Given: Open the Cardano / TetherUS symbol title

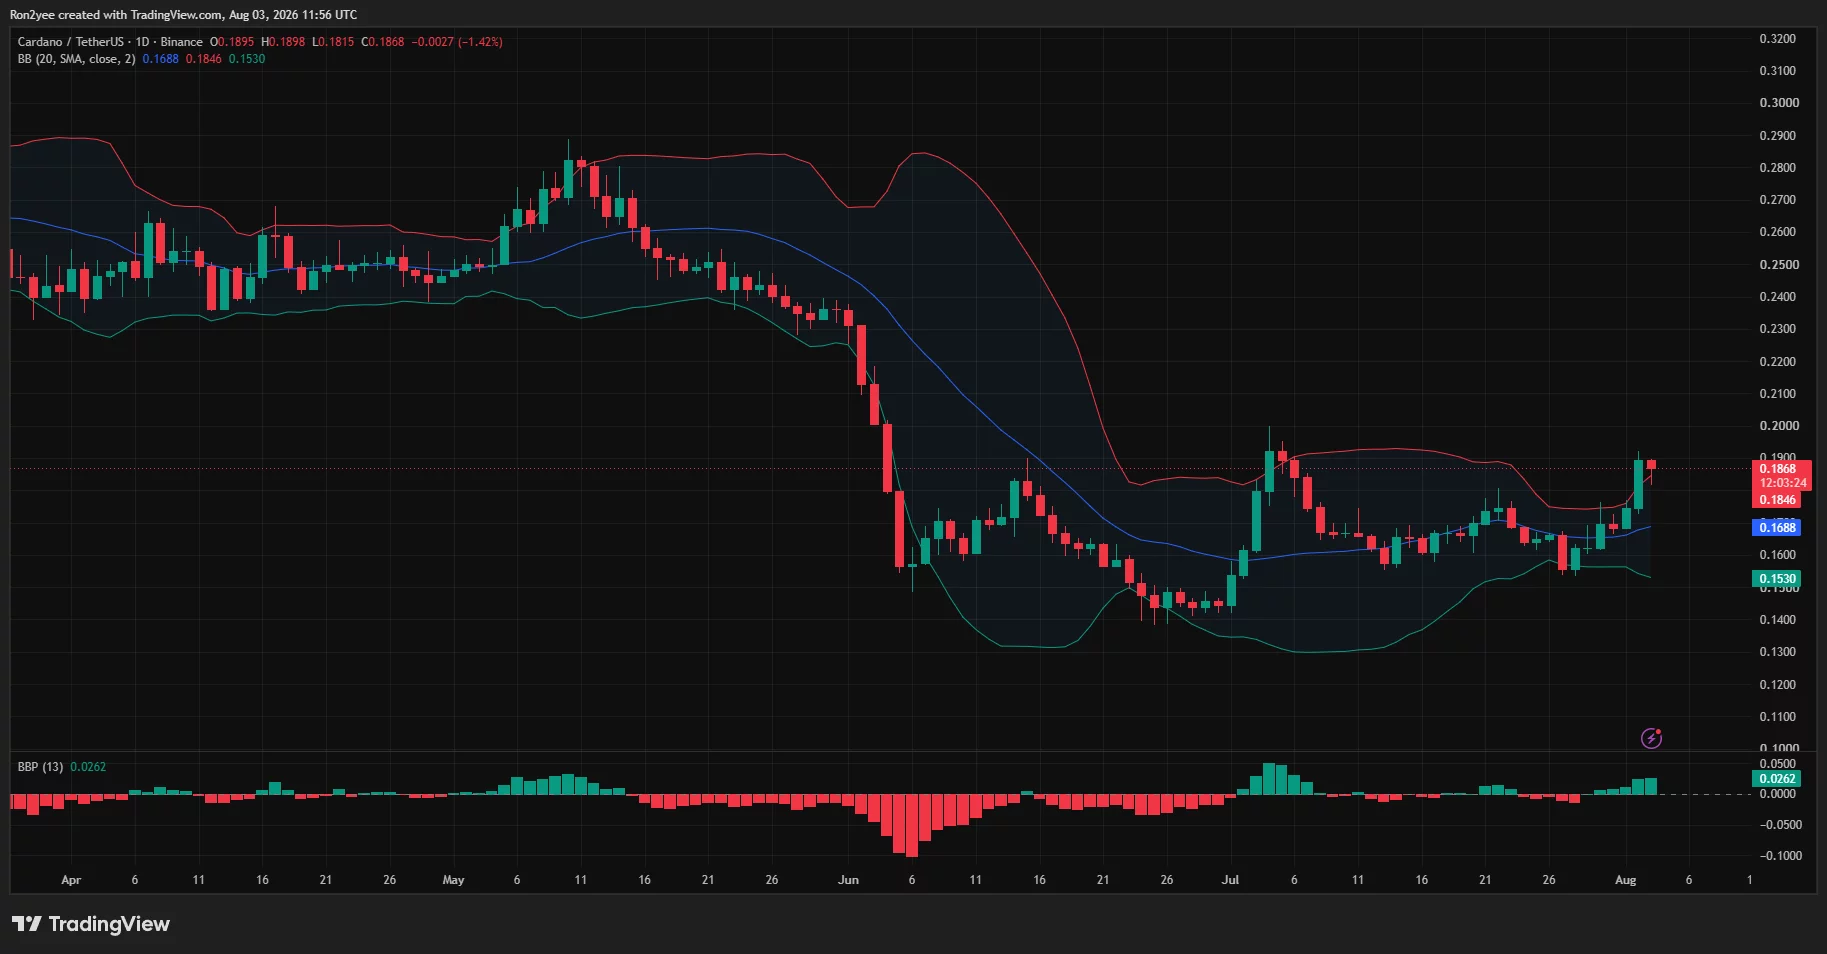Looking at the screenshot, I should click(x=71, y=42).
